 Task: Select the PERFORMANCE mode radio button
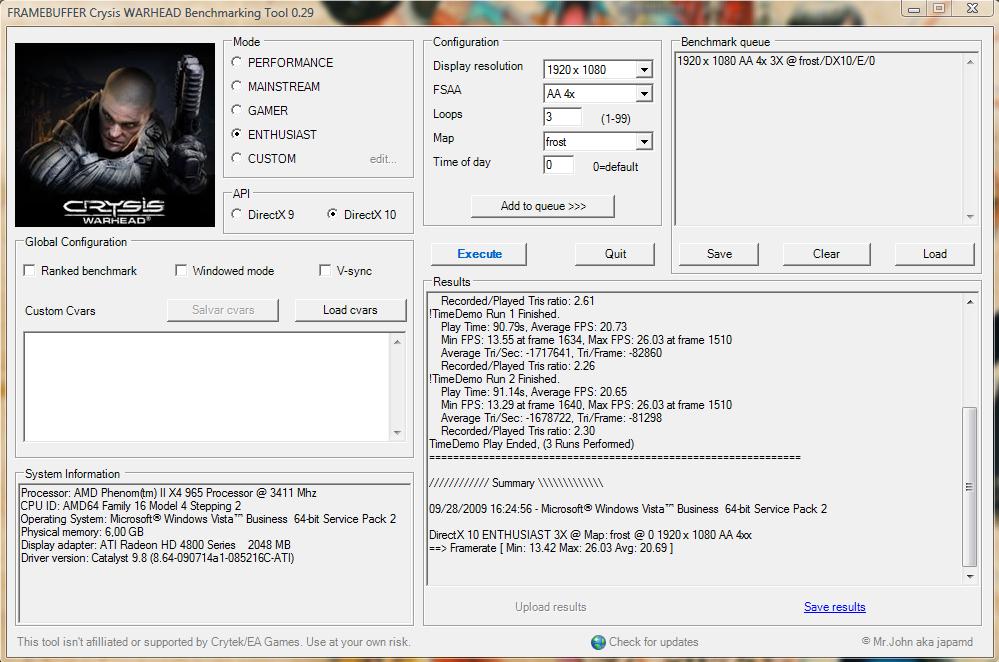click(x=236, y=62)
